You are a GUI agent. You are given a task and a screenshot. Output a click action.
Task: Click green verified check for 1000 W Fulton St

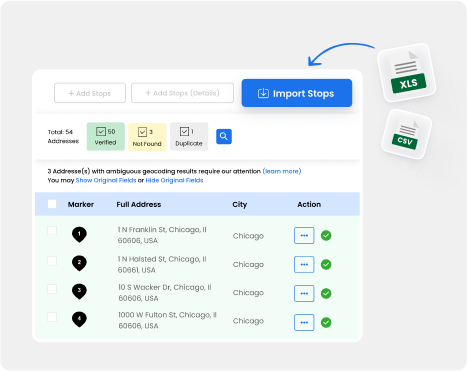(326, 322)
